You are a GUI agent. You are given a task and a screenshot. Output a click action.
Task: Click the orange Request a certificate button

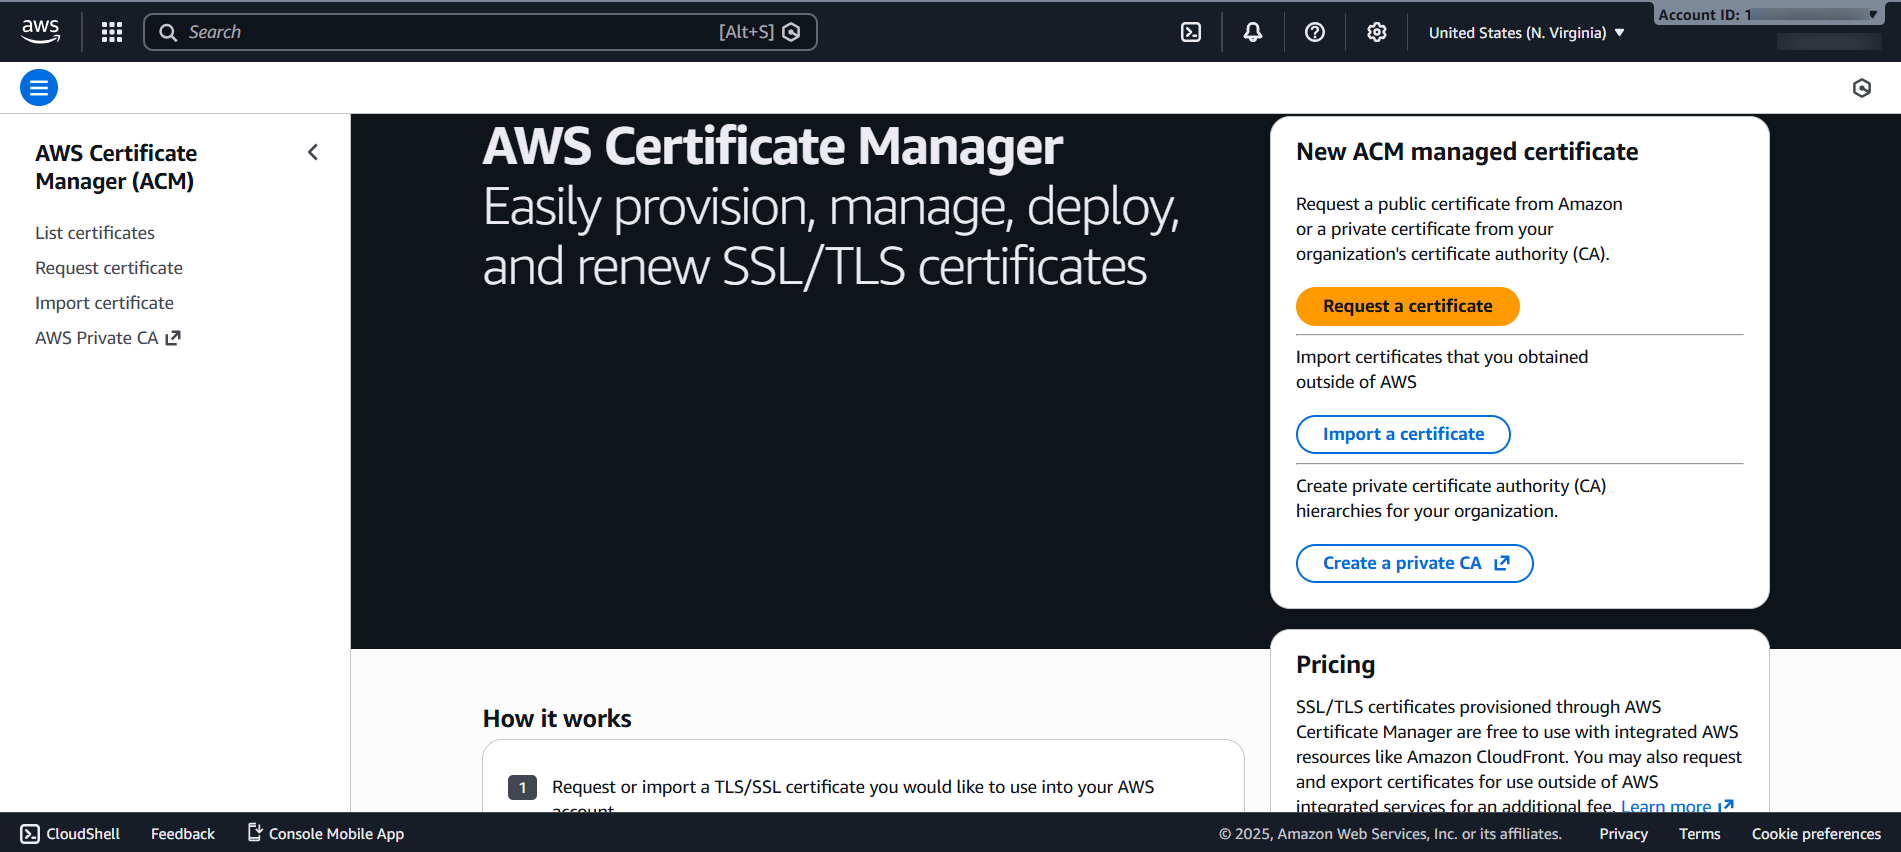pos(1408,306)
